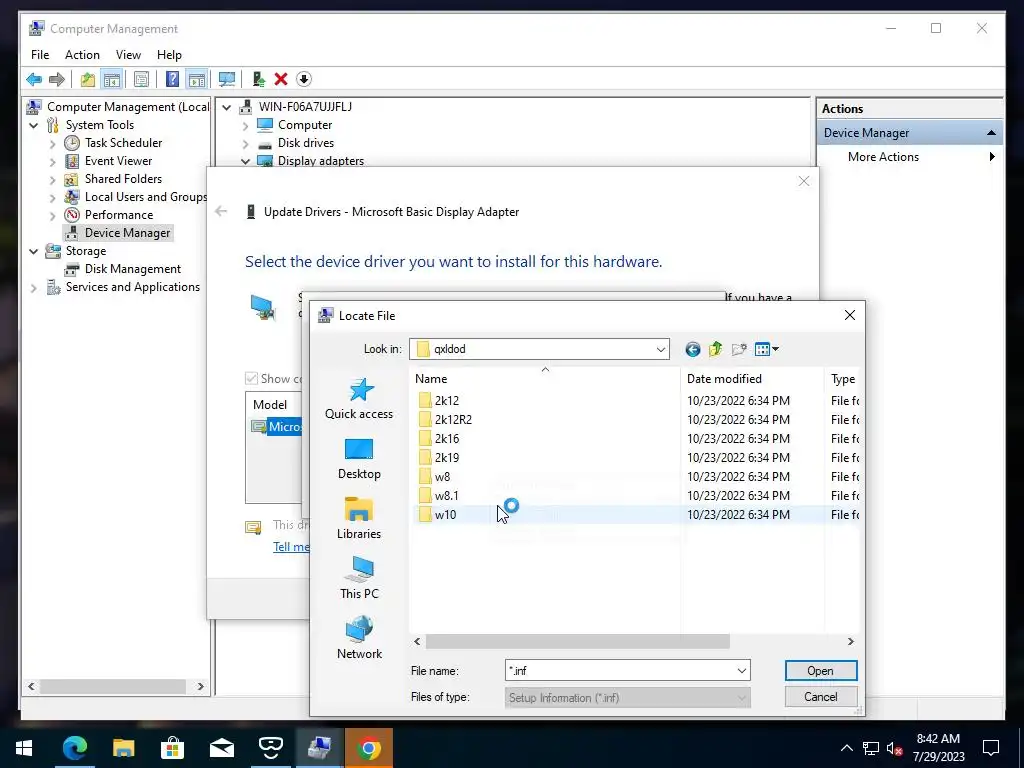The image size is (1024, 768).
Task: Click the Back arrow in Computer Management toolbar
Action: coord(34,80)
